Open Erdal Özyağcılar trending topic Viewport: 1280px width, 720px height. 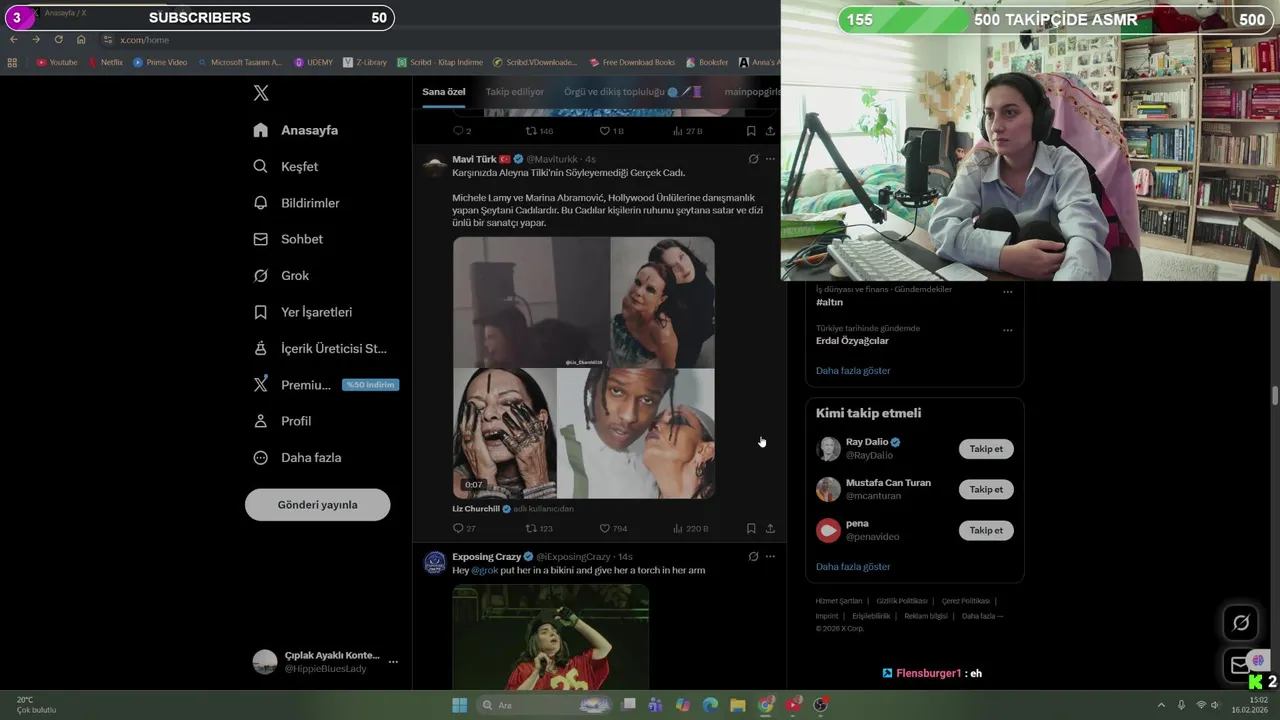pyautogui.click(x=852, y=341)
